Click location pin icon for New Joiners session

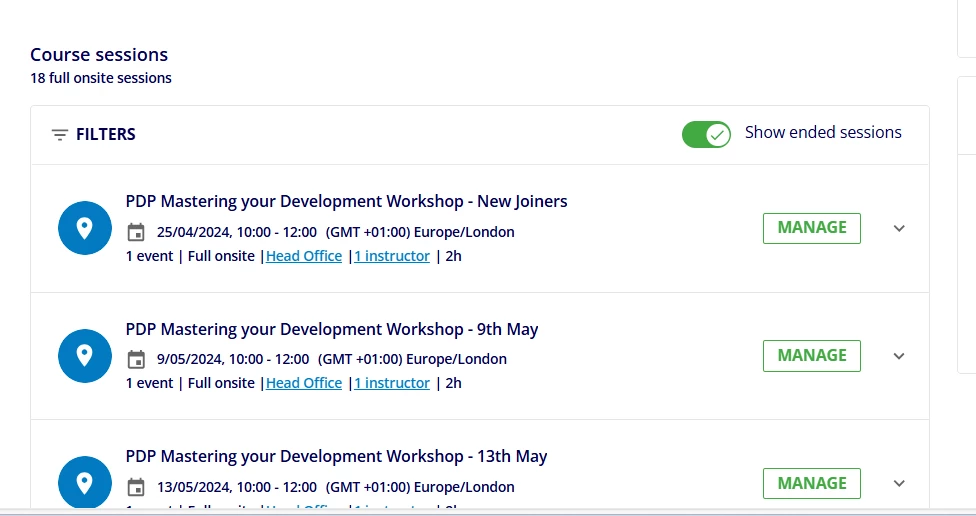click(x=85, y=228)
